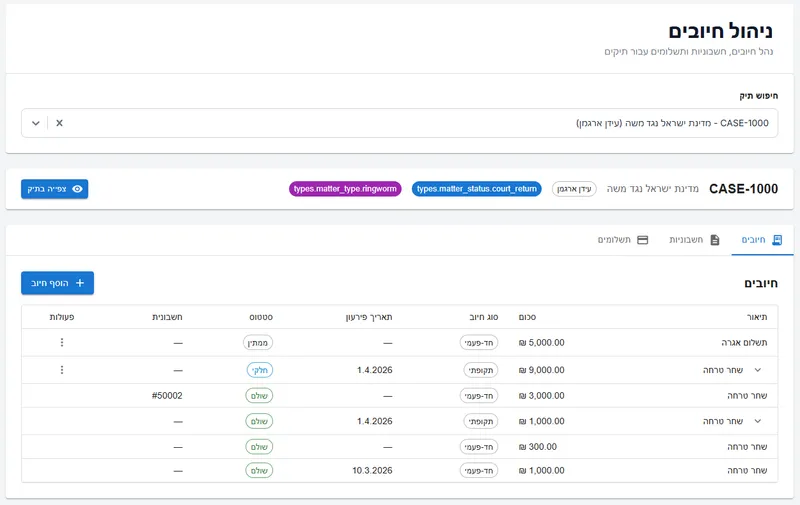Open the חיפוש תיק dropdown arrow

click(36, 123)
